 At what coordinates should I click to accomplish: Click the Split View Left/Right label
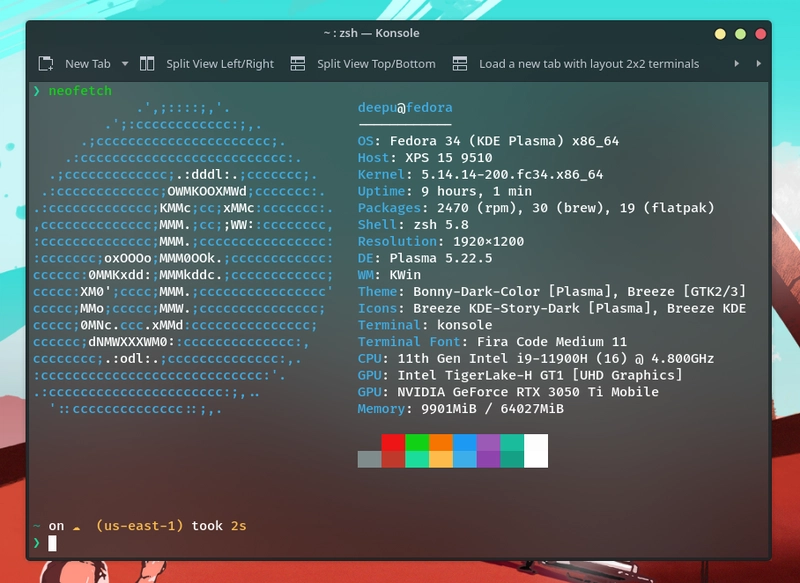click(x=220, y=64)
